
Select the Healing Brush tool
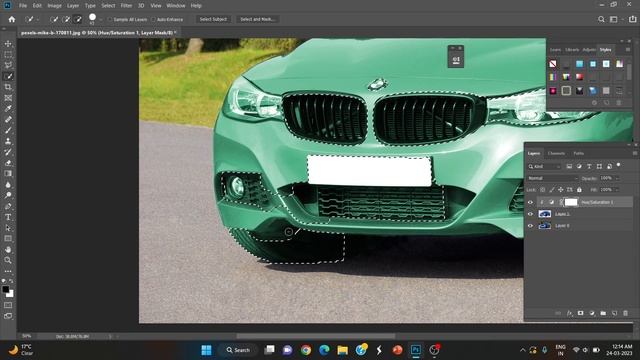click(8, 120)
